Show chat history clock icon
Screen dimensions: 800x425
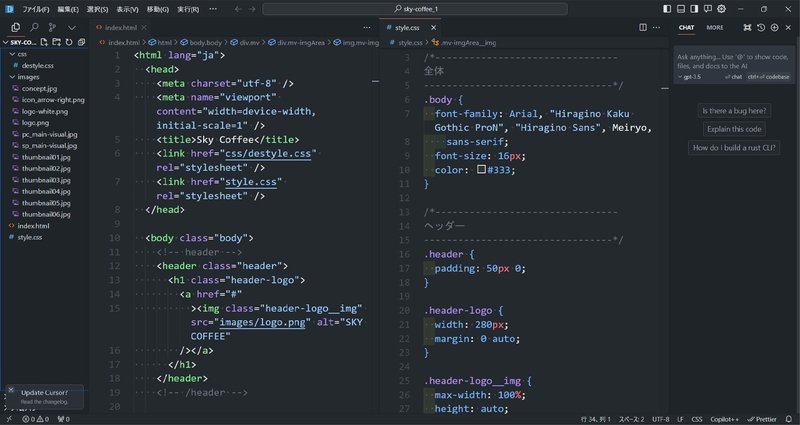pos(761,28)
